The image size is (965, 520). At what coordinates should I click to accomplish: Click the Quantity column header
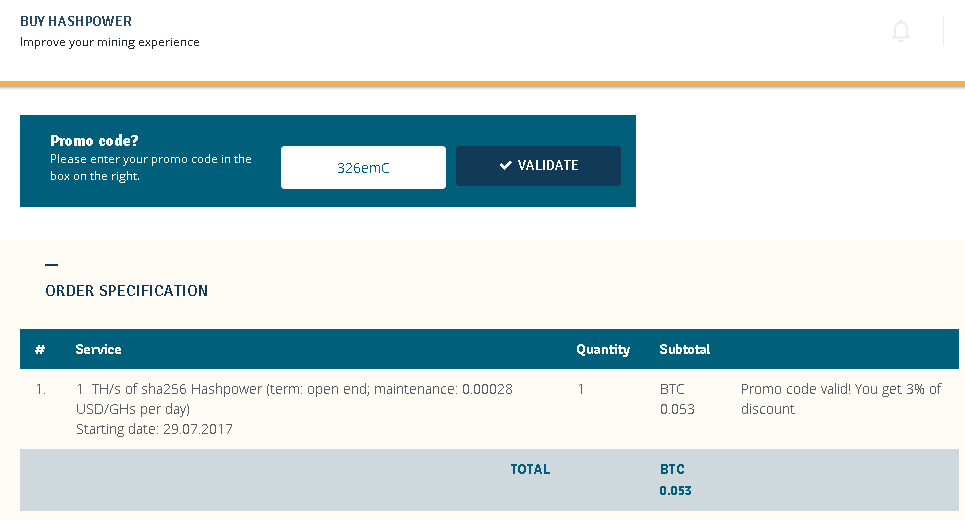[603, 349]
